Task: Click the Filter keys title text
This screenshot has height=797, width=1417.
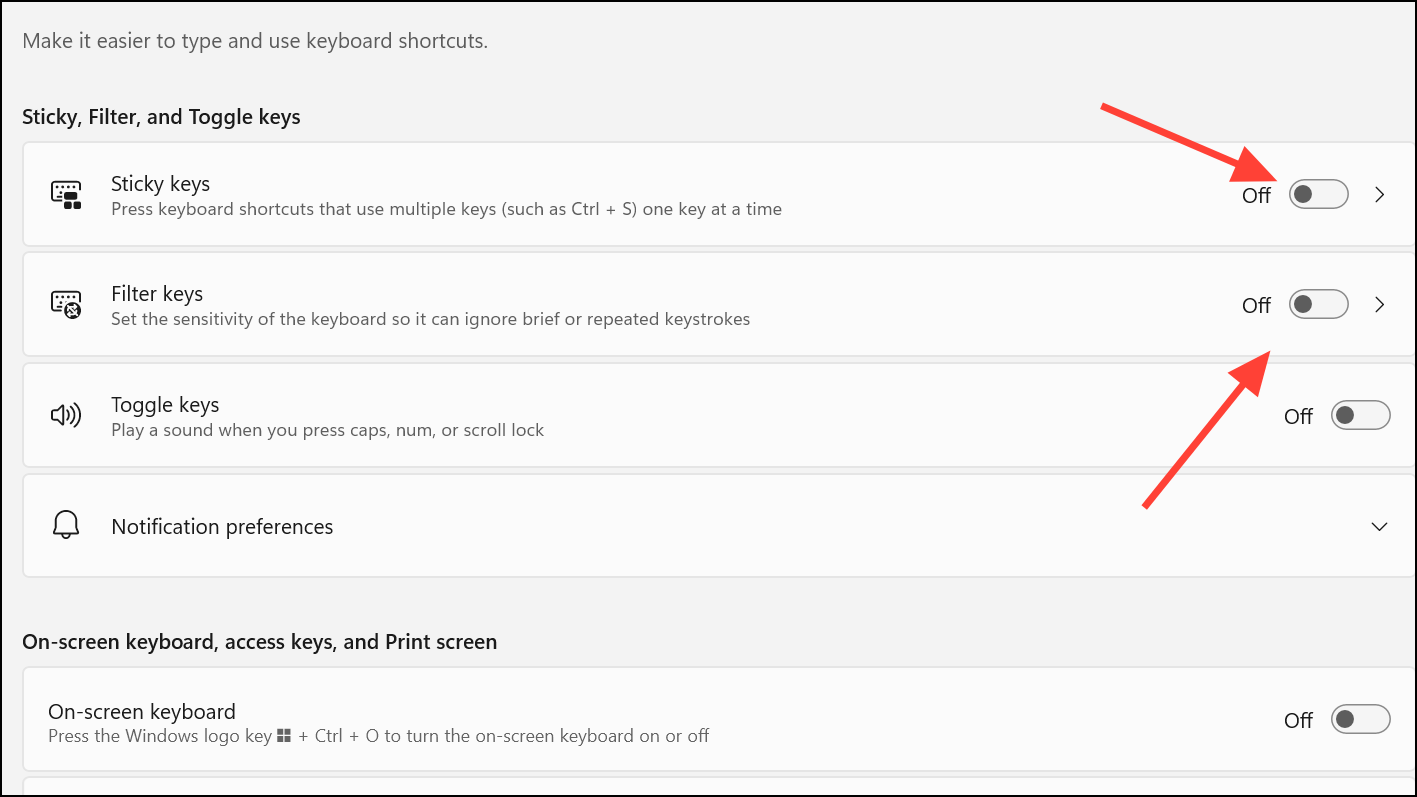Action: tap(157, 294)
